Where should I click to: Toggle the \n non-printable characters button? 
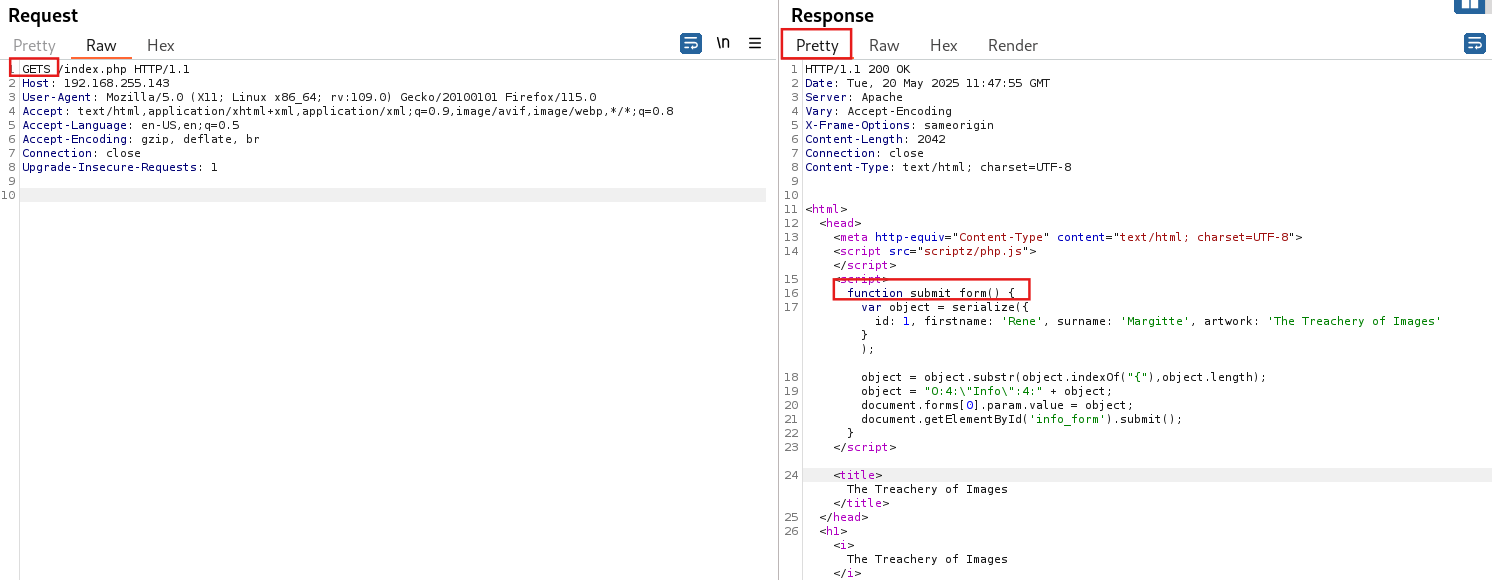point(723,43)
